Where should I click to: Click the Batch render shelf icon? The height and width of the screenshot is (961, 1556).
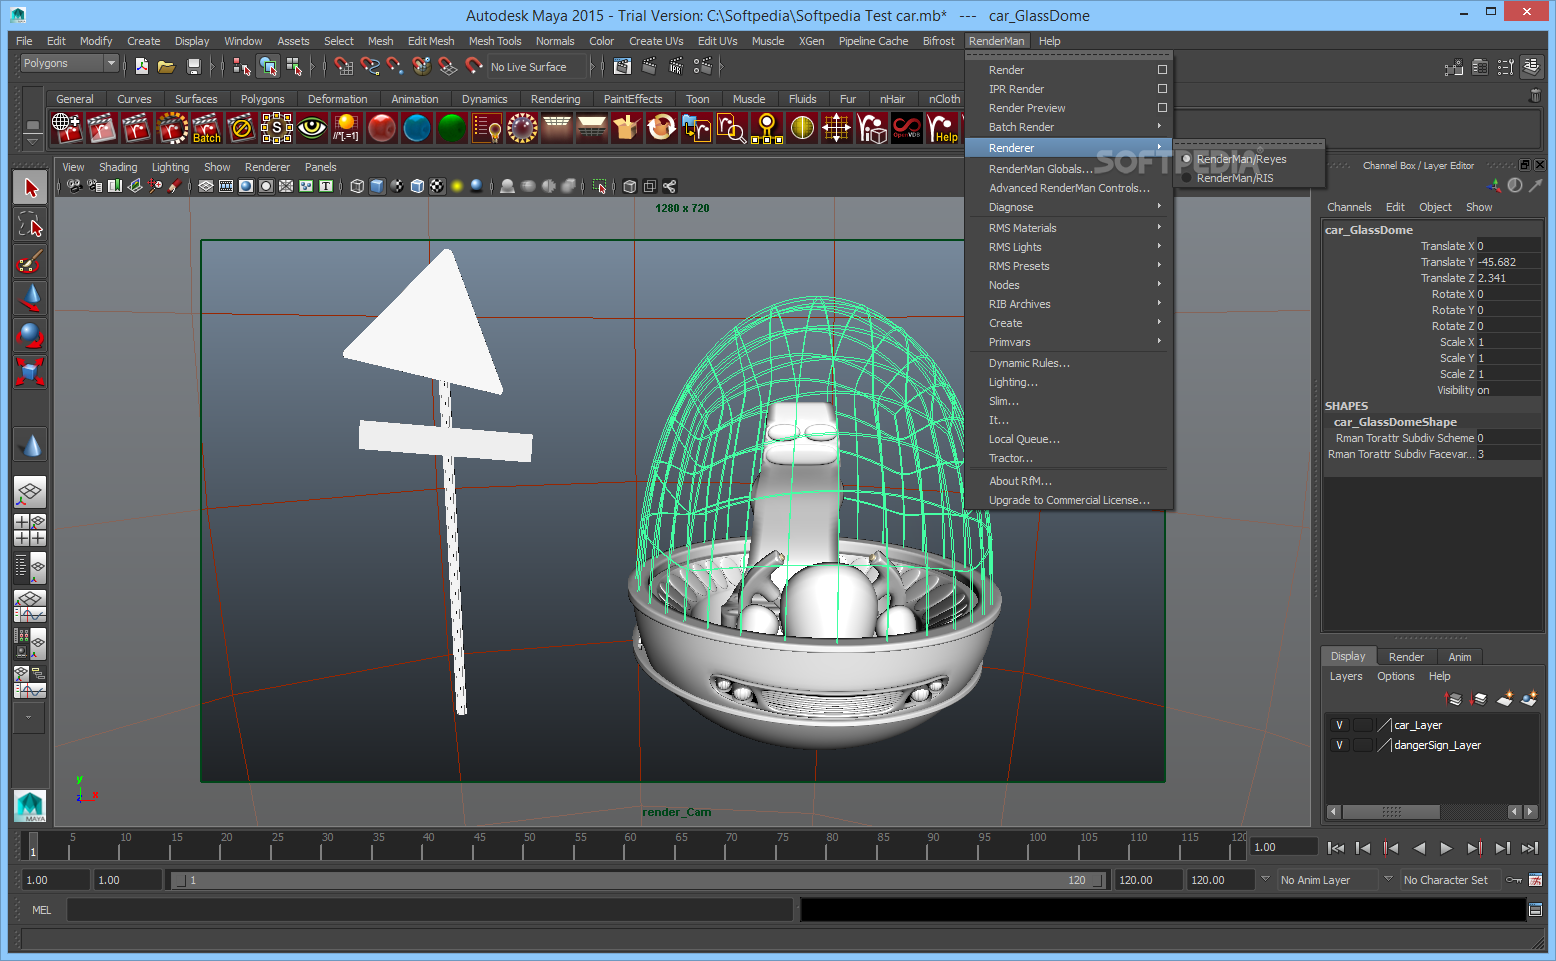coord(207,128)
